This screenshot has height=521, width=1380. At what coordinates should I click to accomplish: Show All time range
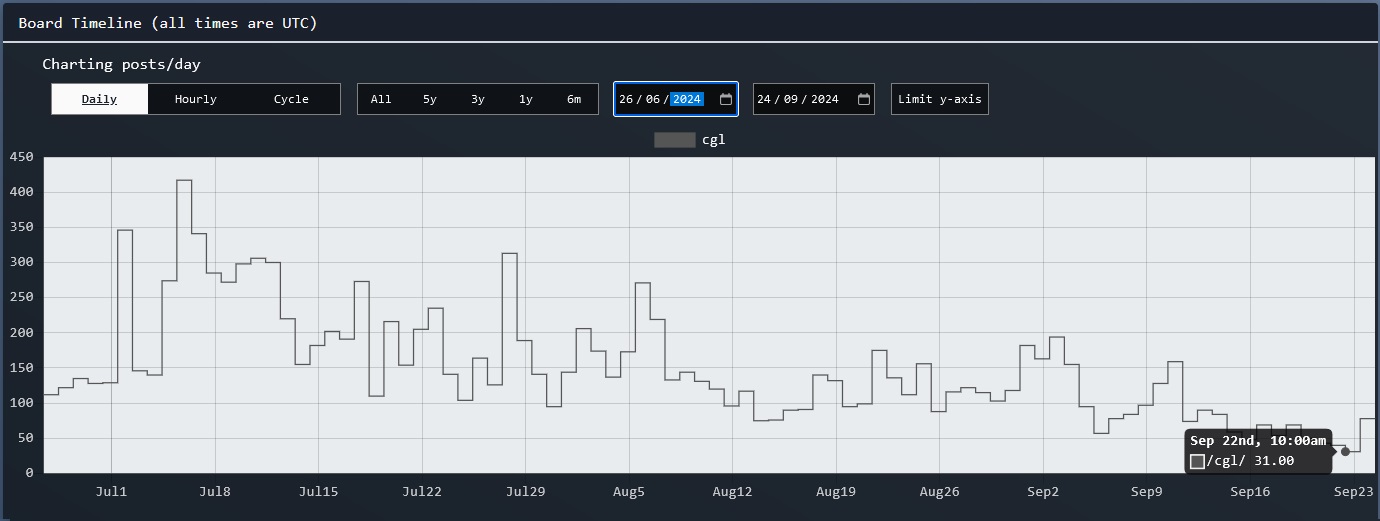click(381, 99)
